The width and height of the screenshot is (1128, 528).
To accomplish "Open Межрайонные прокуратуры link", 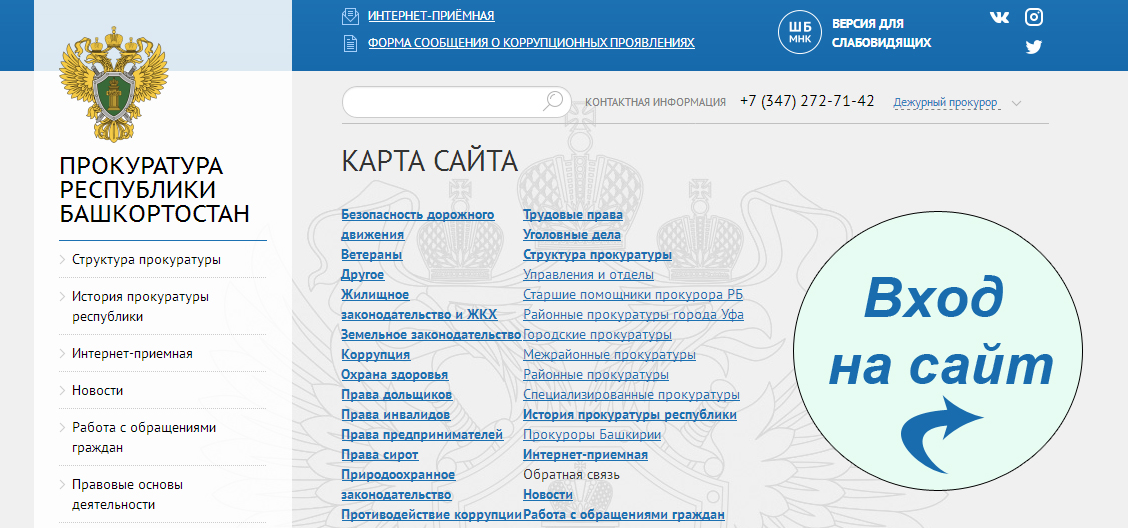I will (609, 355).
